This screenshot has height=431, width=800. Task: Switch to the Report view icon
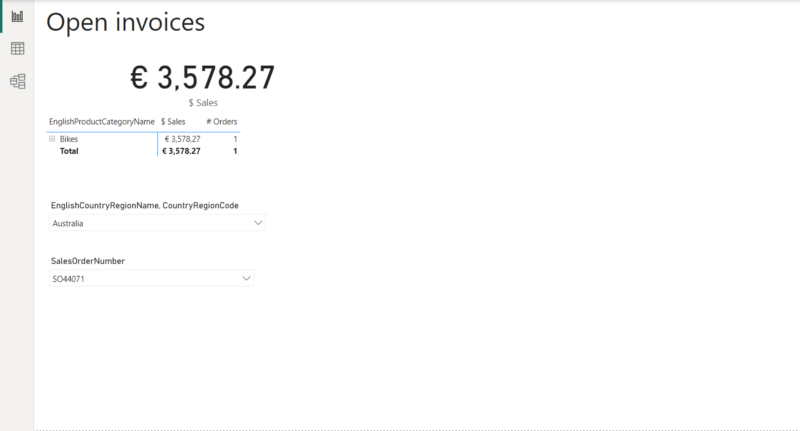17,16
